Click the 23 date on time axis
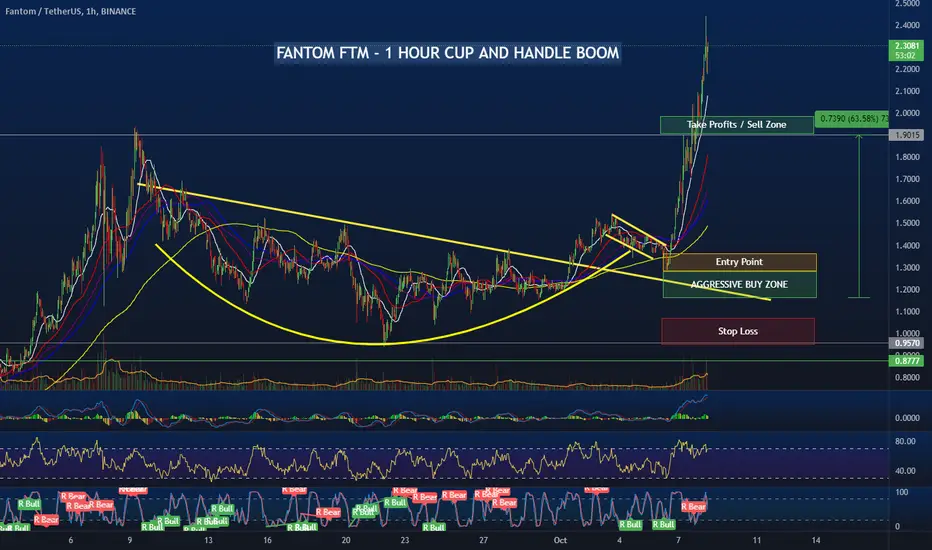932x550 pixels. pos(405,540)
